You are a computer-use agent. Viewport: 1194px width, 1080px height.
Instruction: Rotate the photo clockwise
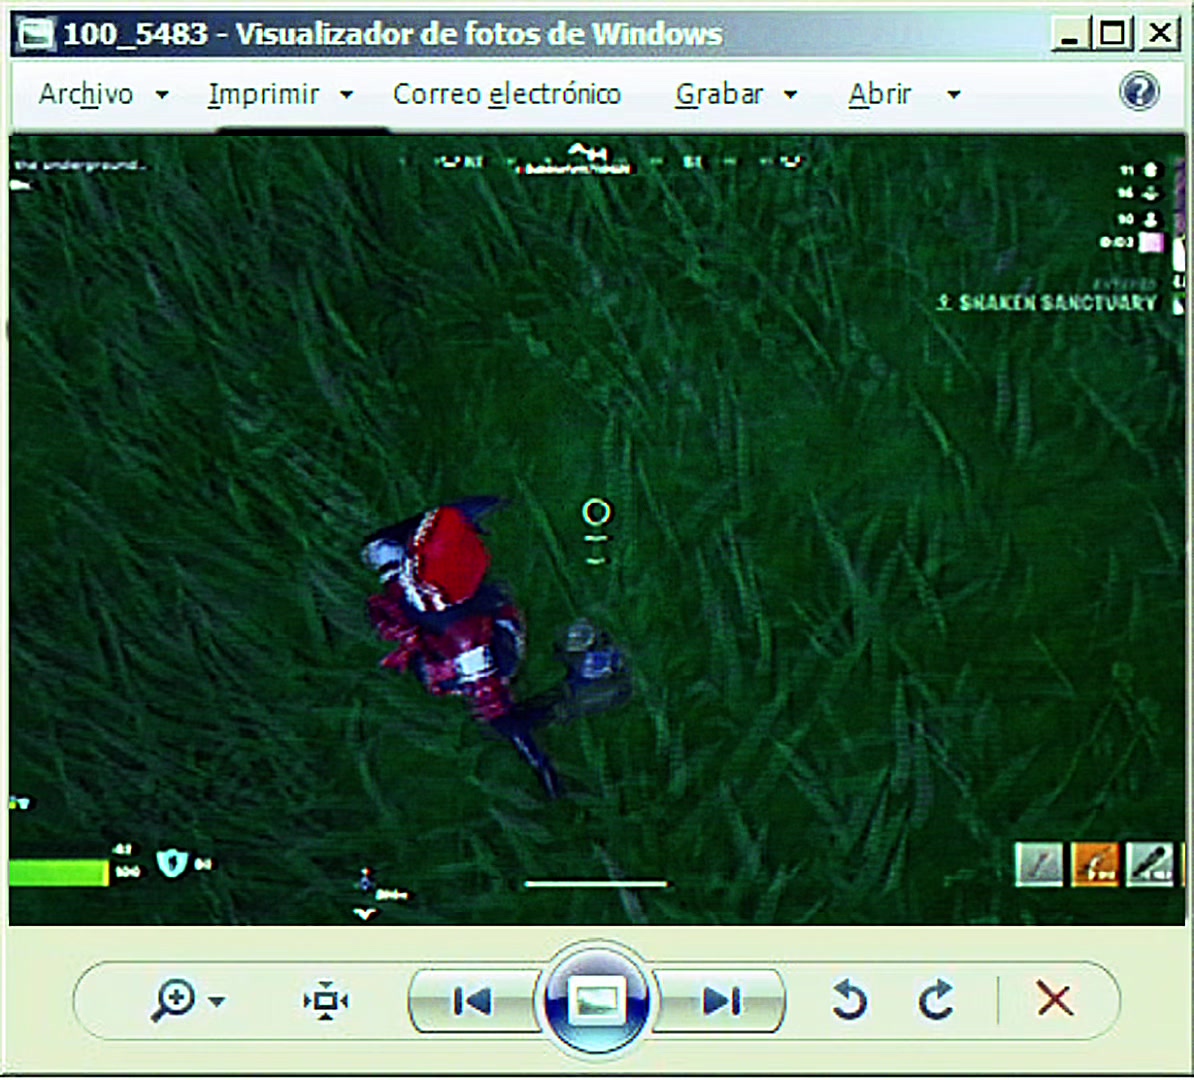tap(936, 1000)
